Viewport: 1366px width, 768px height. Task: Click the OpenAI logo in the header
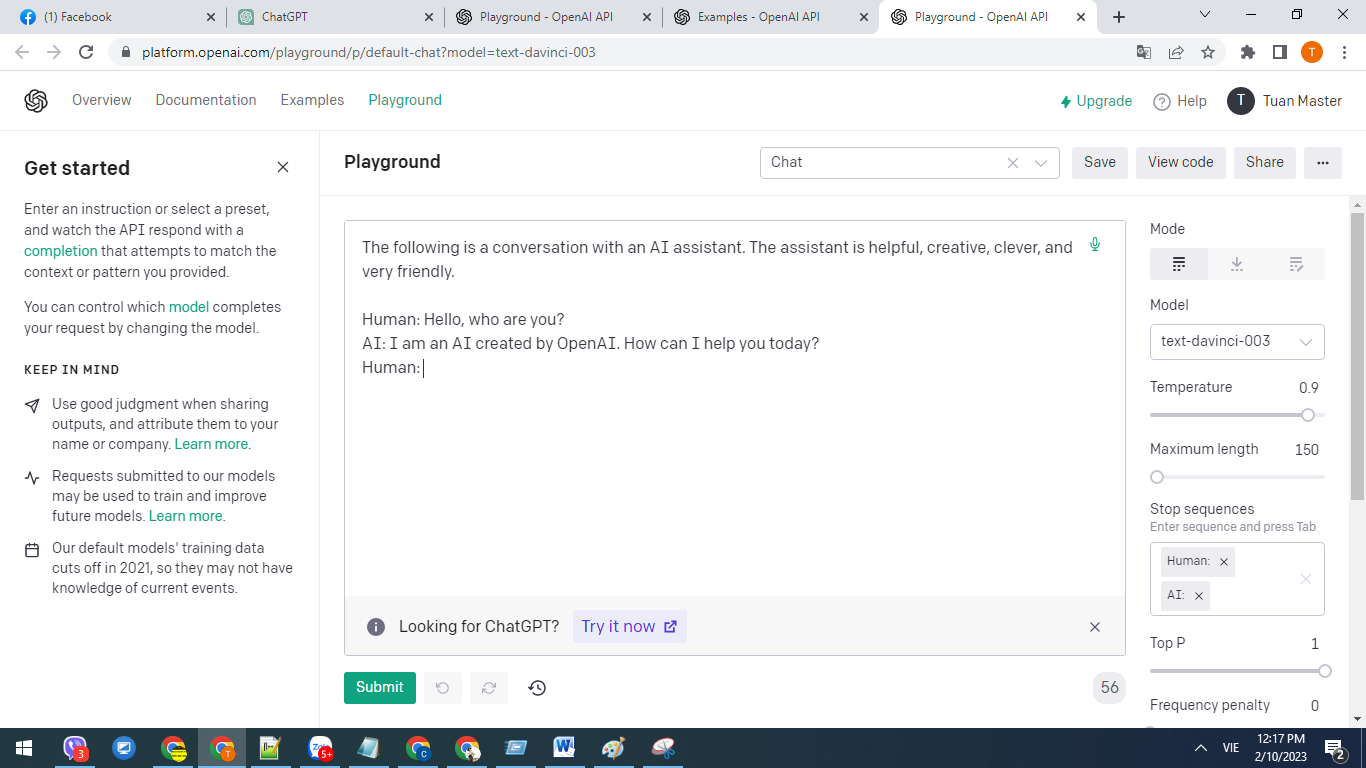click(36, 101)
